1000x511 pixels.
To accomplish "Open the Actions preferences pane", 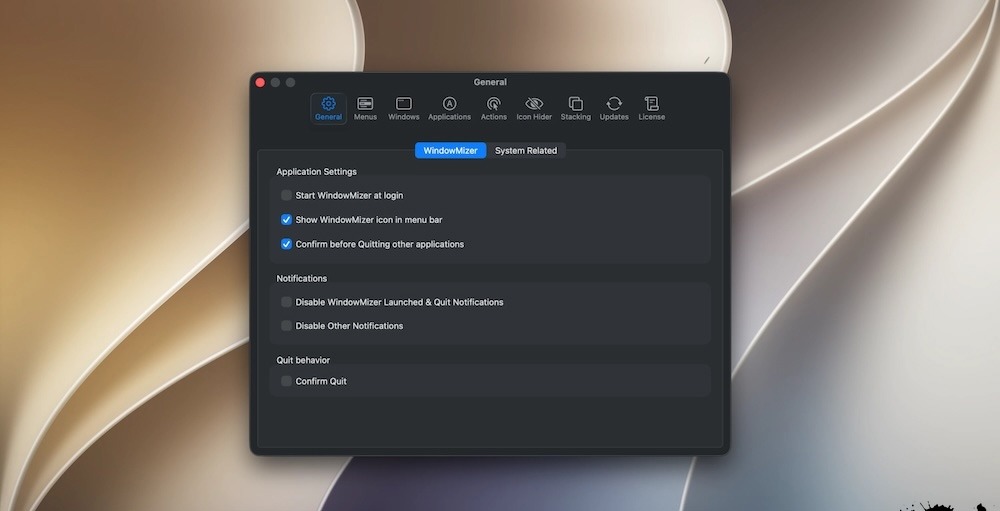I will pos(494,108).
